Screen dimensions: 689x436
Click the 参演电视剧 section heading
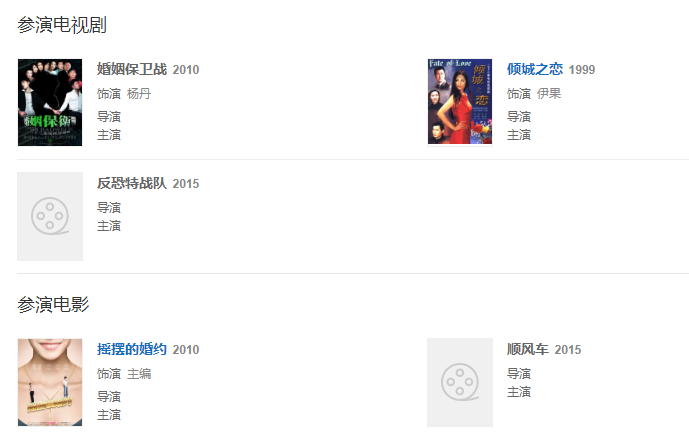tap(62, 25)
